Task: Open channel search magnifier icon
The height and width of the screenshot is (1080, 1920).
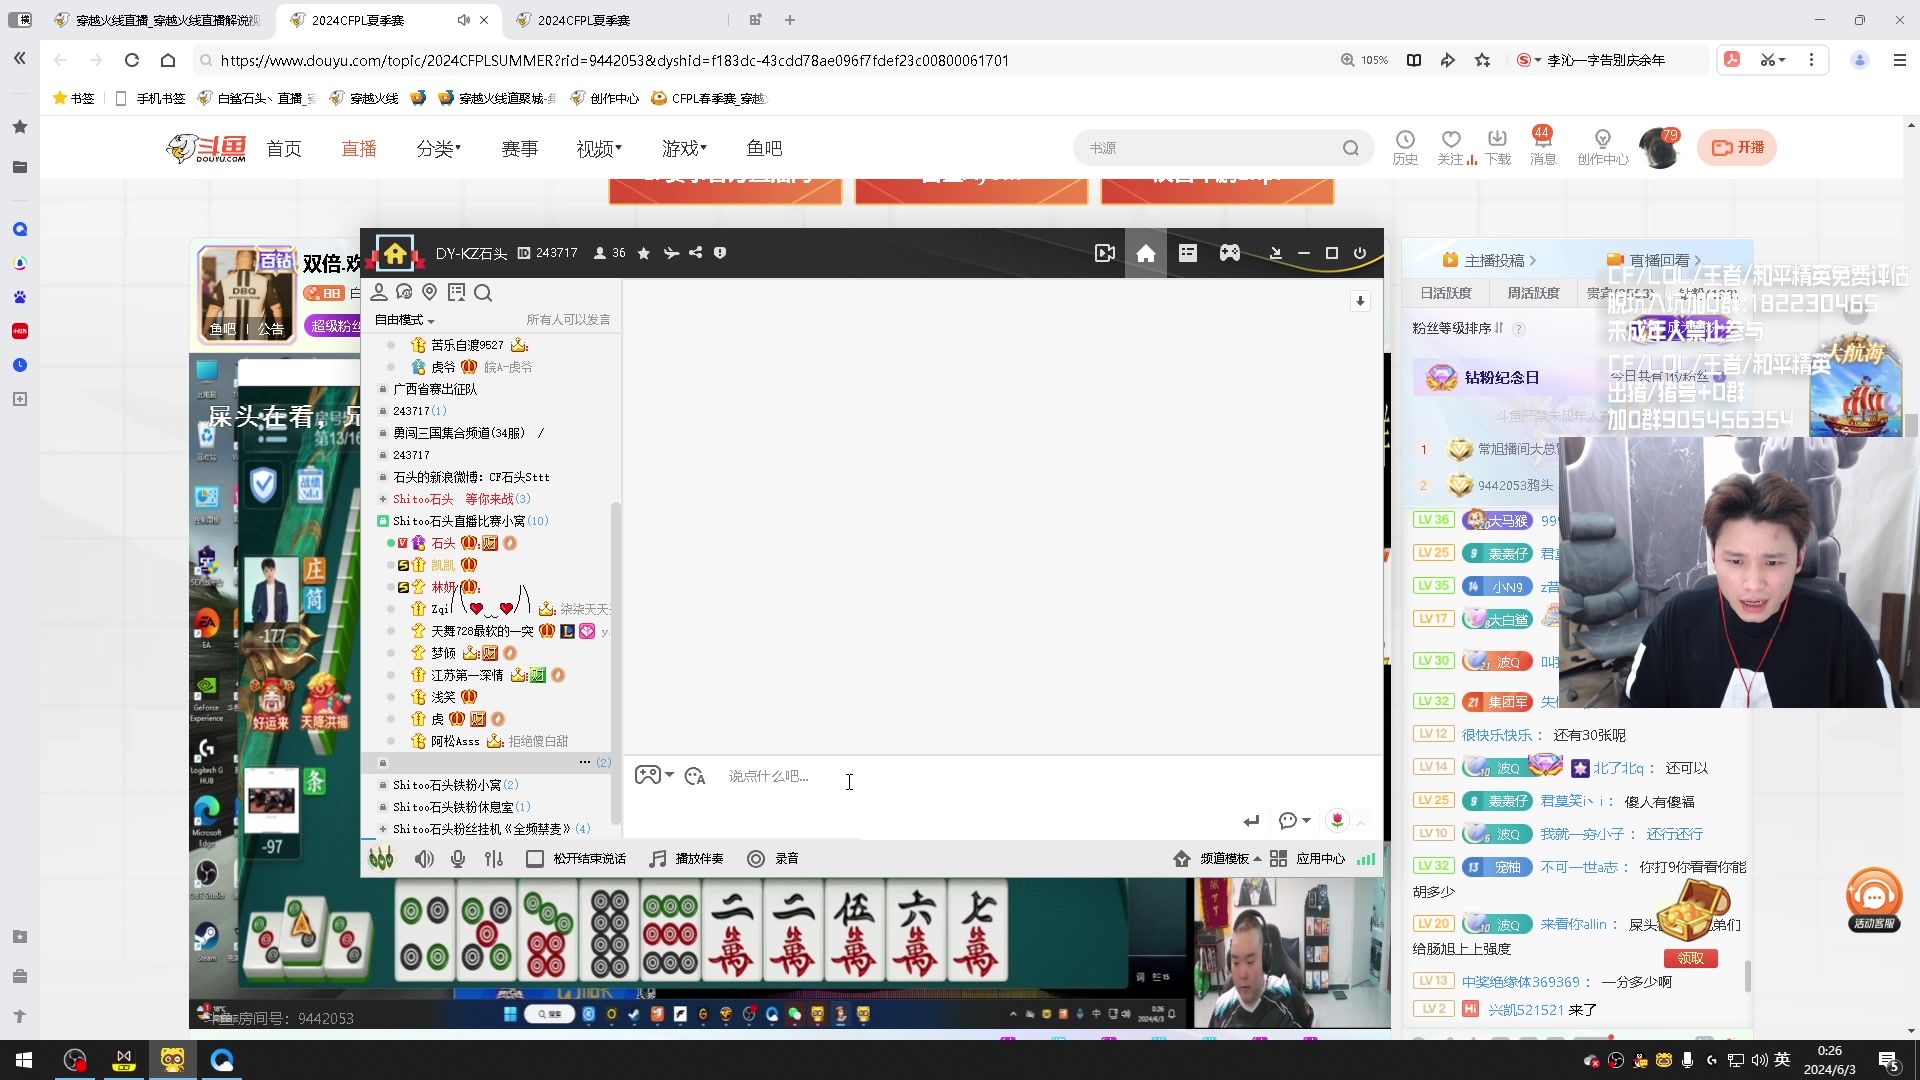Action: 483,293
